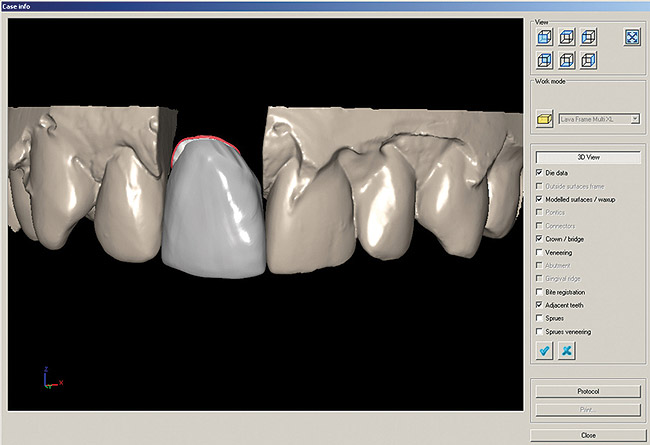
Task: Hide Adjacent teeth via its checkbox
Action: (x=540, y=305)
